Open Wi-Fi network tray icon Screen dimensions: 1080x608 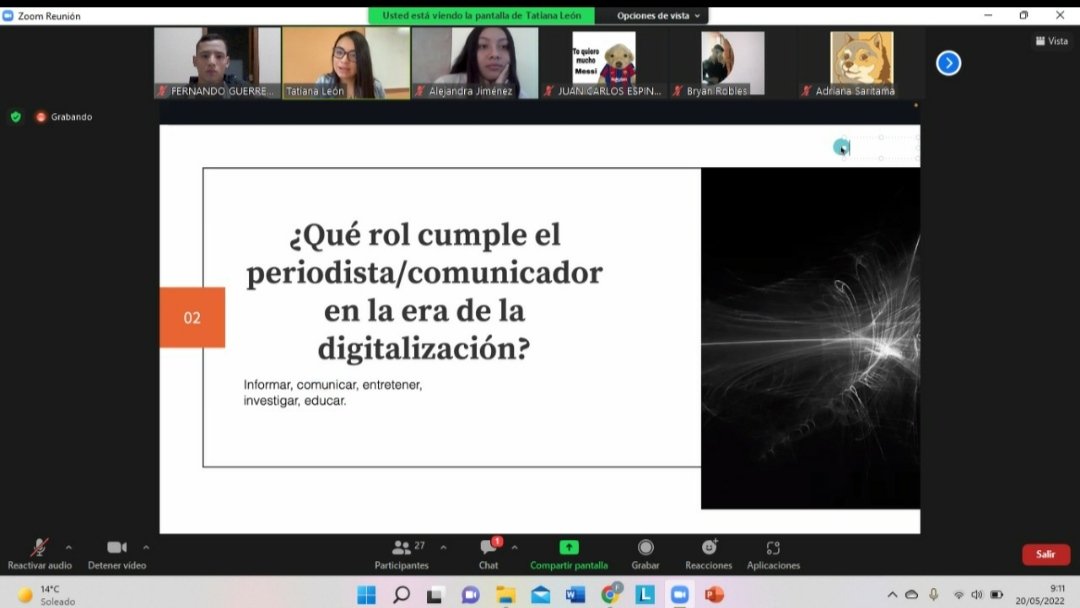click(958, 594)
